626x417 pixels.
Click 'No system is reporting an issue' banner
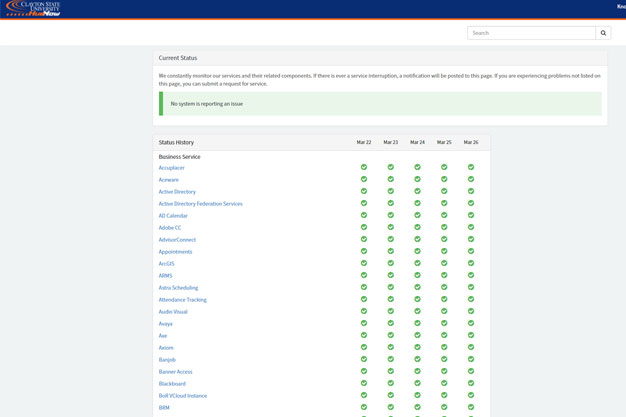[380, 103]
